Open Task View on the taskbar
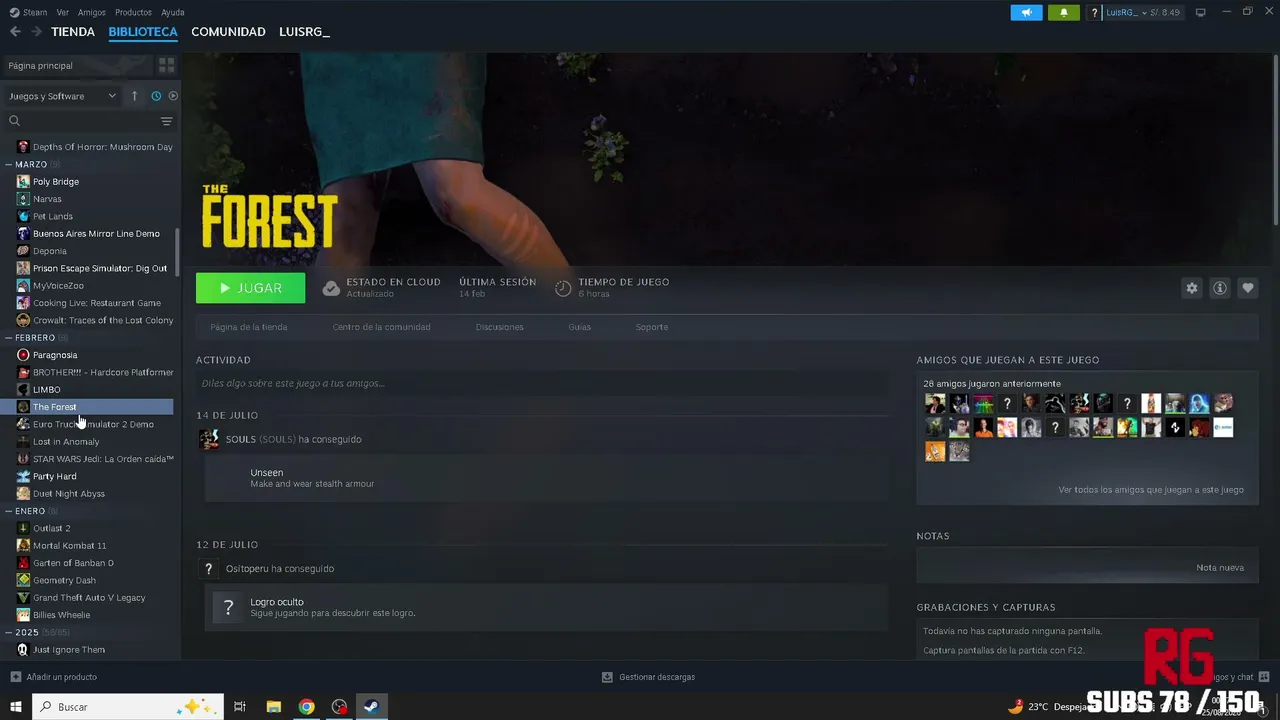This screenshot has height=720, width=1280. pyautogui.click(x=240, y=706)
